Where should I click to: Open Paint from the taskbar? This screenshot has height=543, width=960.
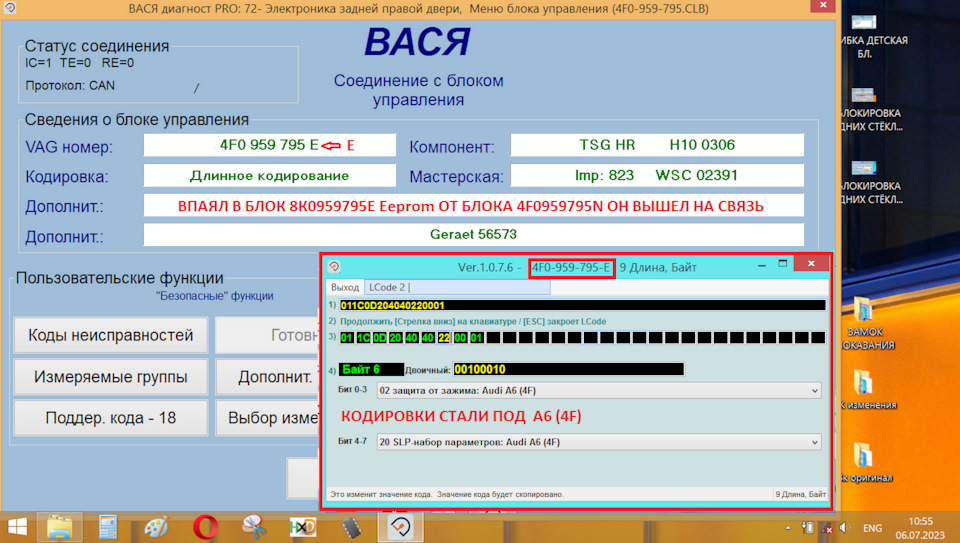coord(156,527)
